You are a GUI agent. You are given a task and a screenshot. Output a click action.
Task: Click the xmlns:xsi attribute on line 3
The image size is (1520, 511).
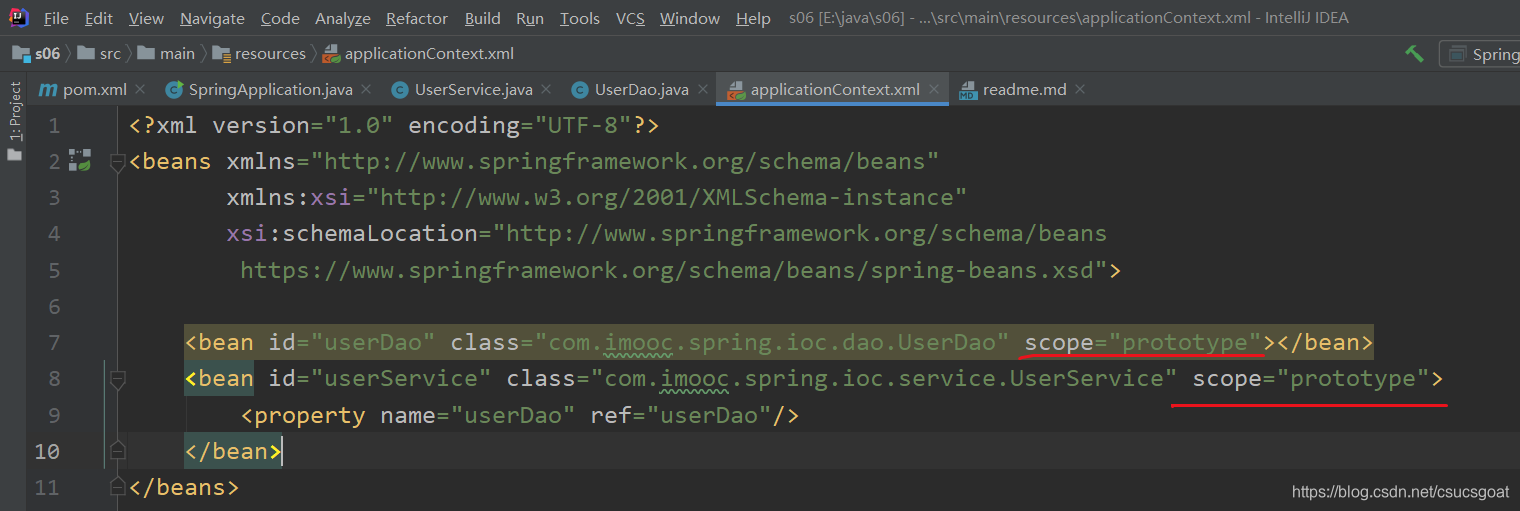click(597, 198)
